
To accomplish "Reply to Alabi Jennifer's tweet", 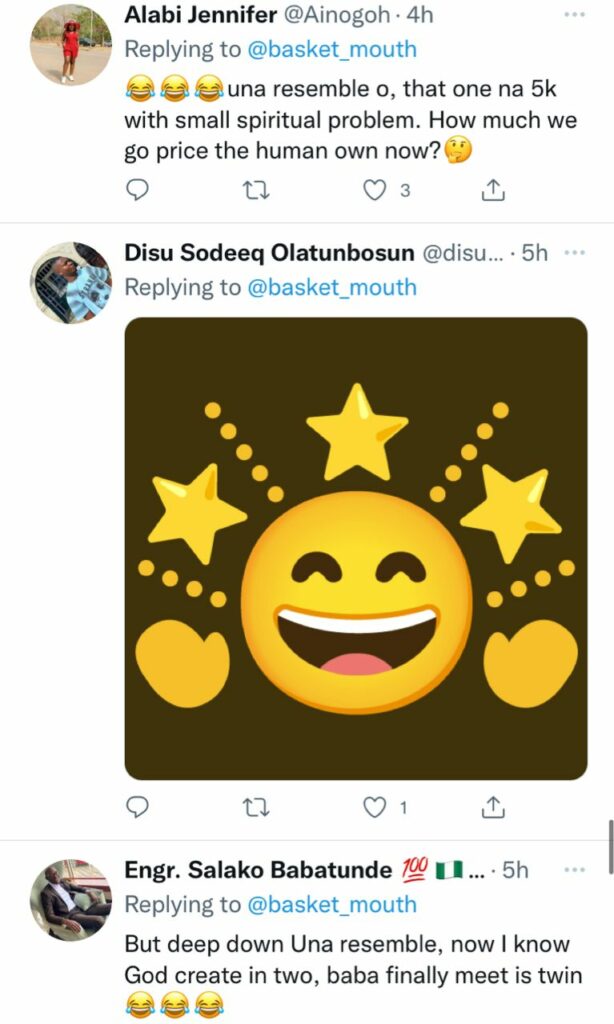I will (137, 190).
